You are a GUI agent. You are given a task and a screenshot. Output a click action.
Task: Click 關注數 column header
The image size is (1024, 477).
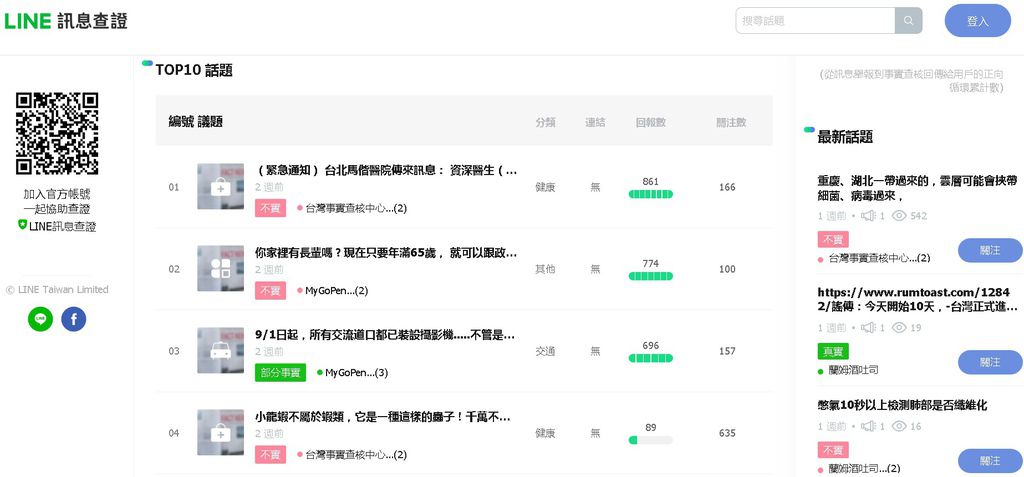pos(731,122)
